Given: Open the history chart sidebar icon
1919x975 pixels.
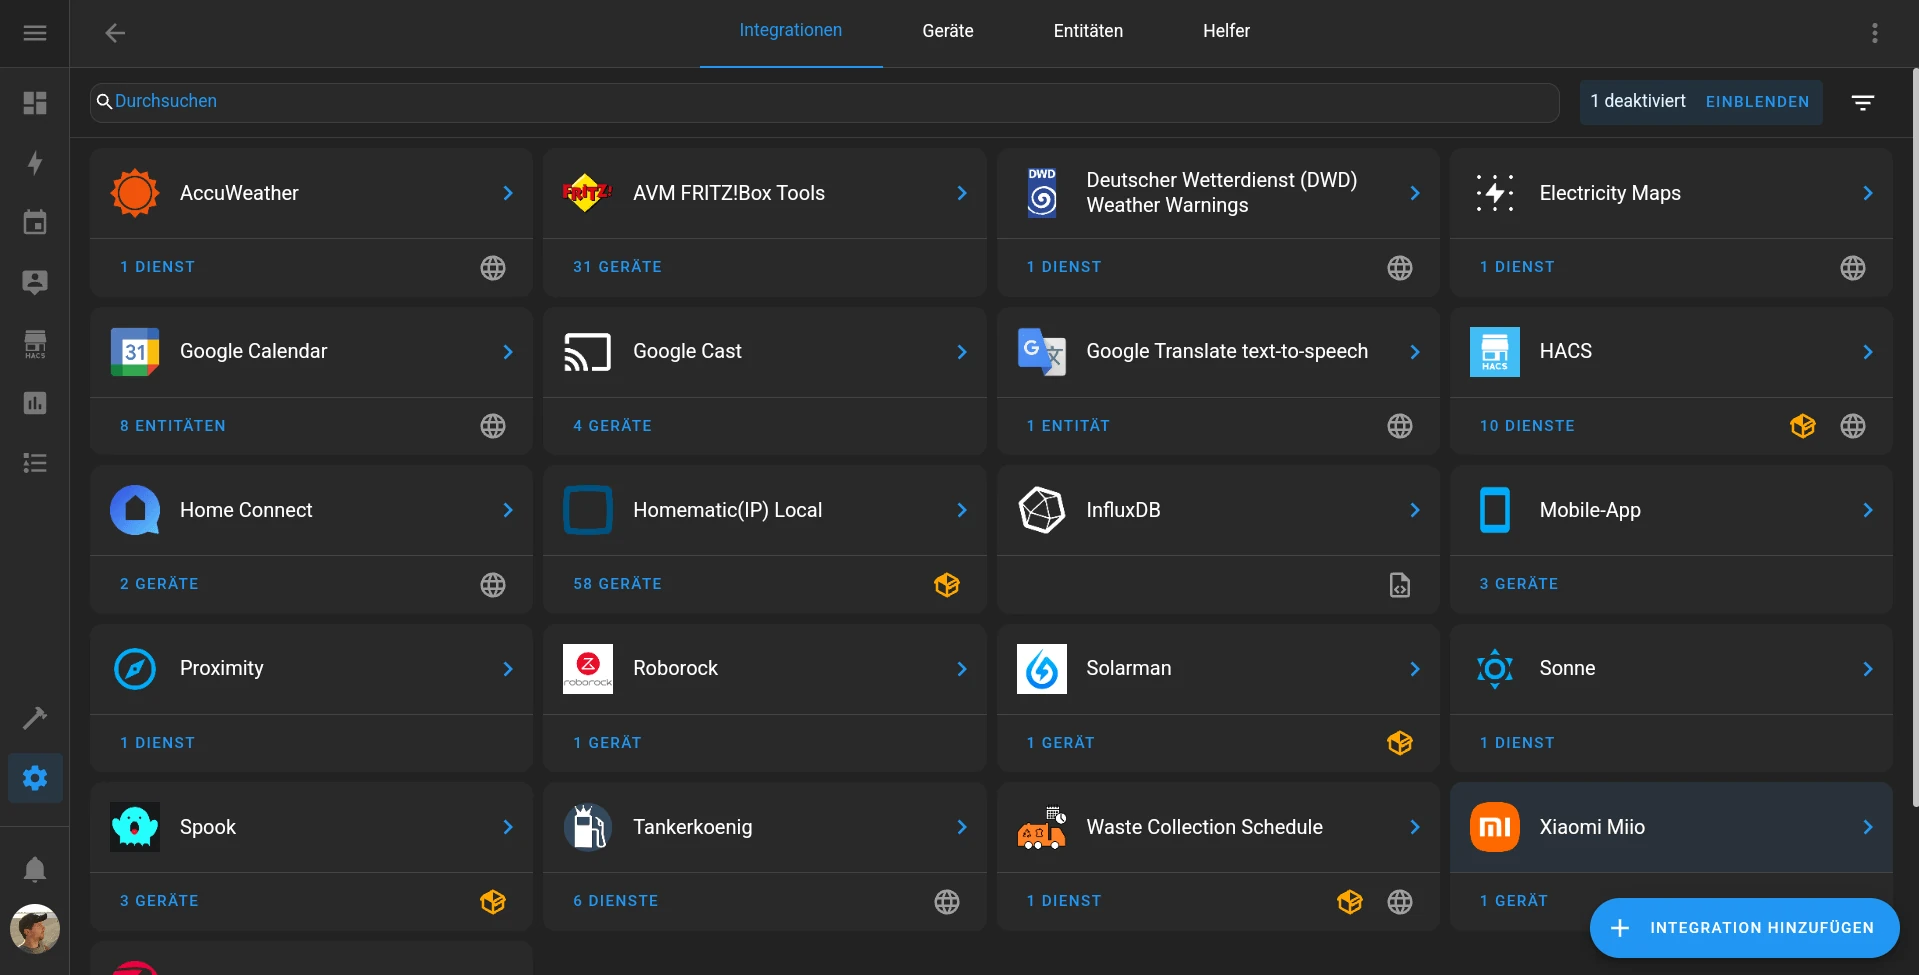Looking at the screenshot, I should coord(35,403).
